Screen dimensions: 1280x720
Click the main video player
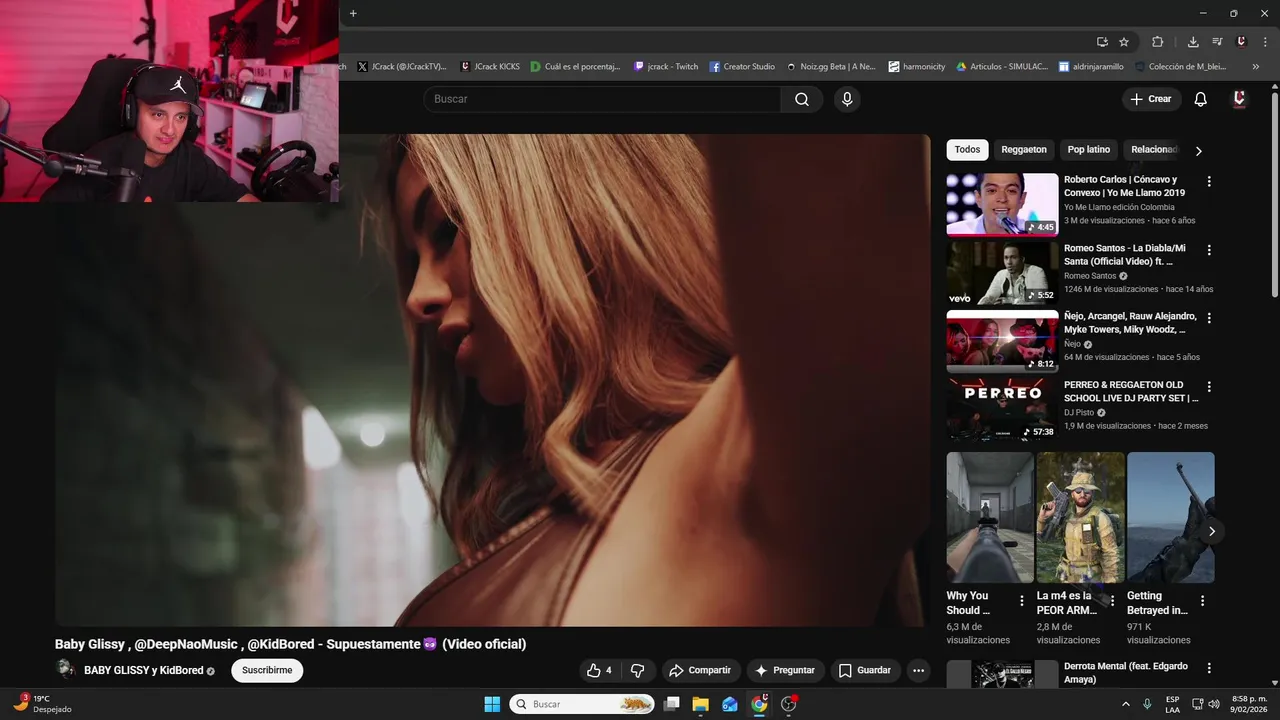(x=492, y=380)
